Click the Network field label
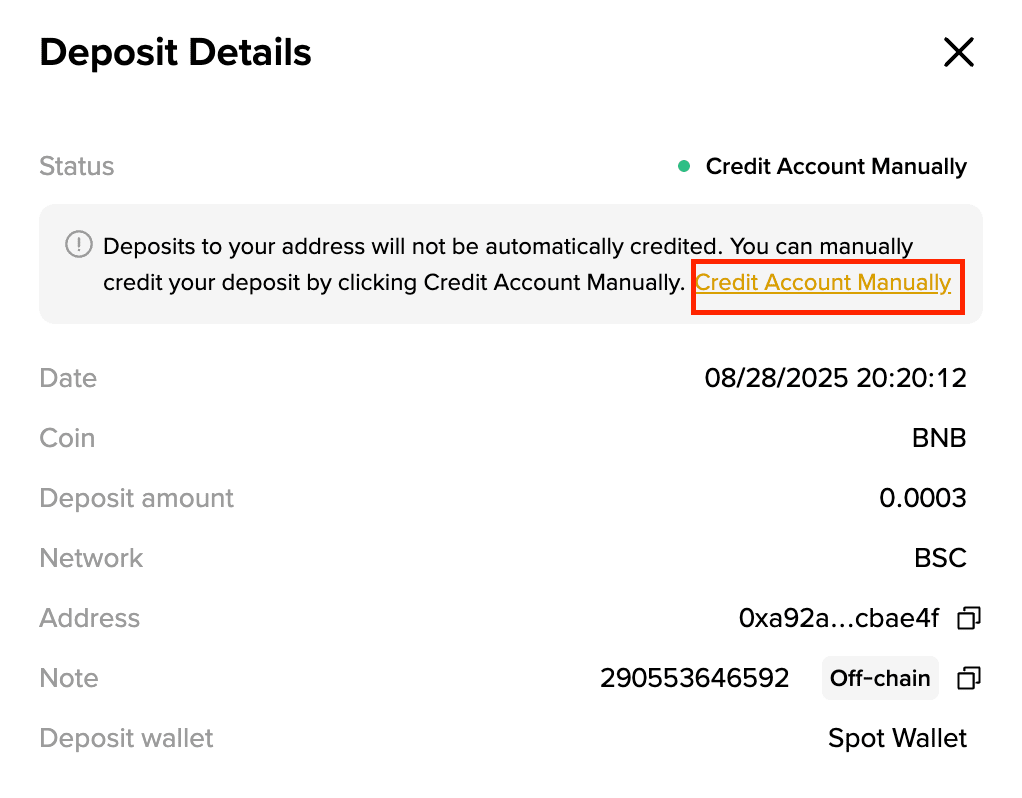Screen dimensions: 1022x798 click(91, 559)
